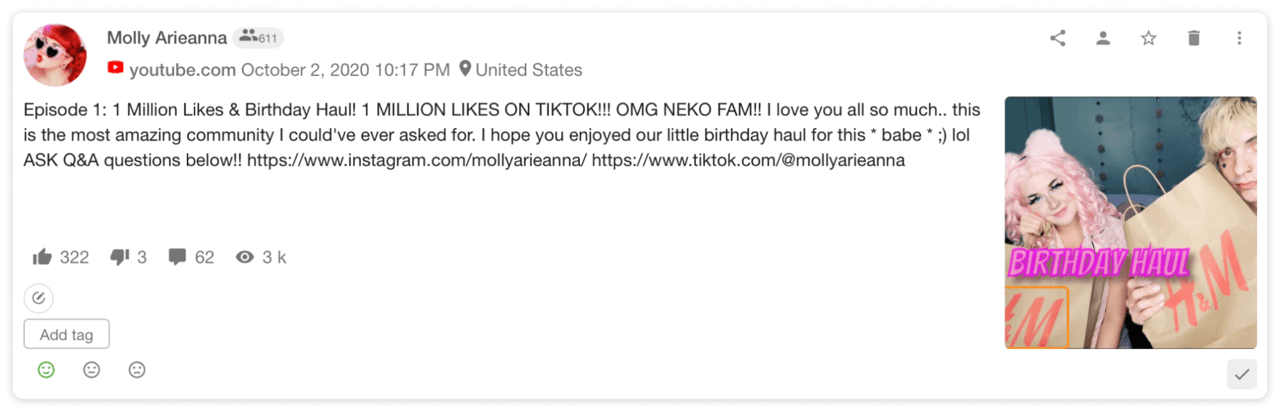Mark sentiment as neutral face
This screenshot has height=416, width=1280.
coord(92,370)
